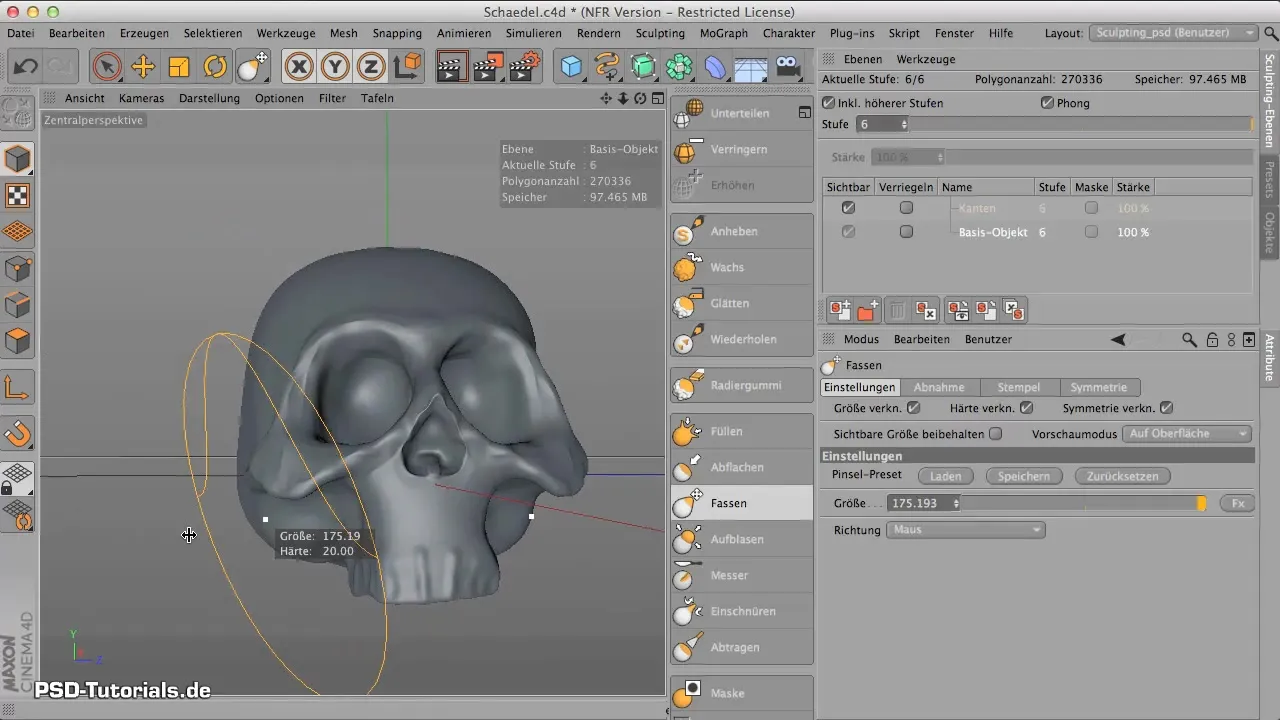The width and height of the screenshot is (1280, 720).
Task: Toggle Verriegeln for Kanten layer
Action: [x=906, y=208]
